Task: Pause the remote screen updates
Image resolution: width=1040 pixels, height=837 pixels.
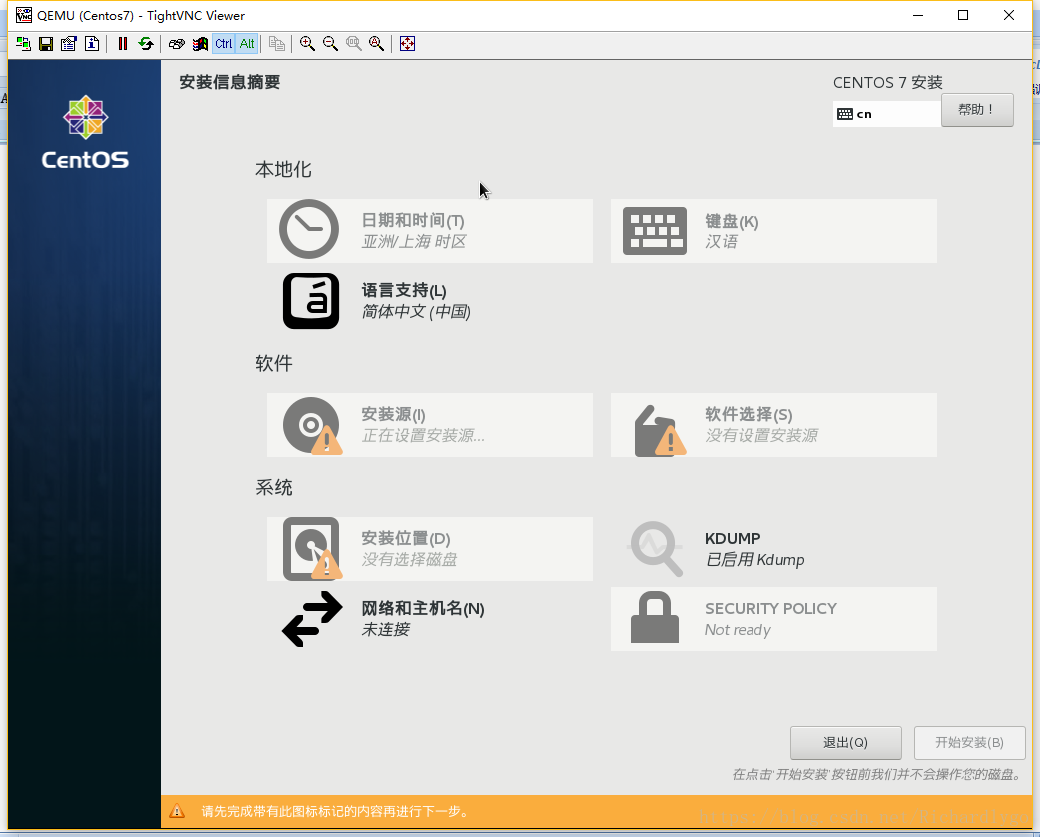Action: tap(123, 44)
